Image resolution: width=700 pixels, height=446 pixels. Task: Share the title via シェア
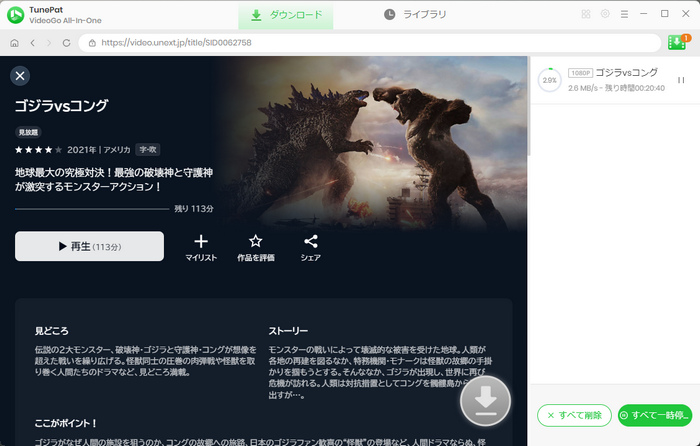311,248
